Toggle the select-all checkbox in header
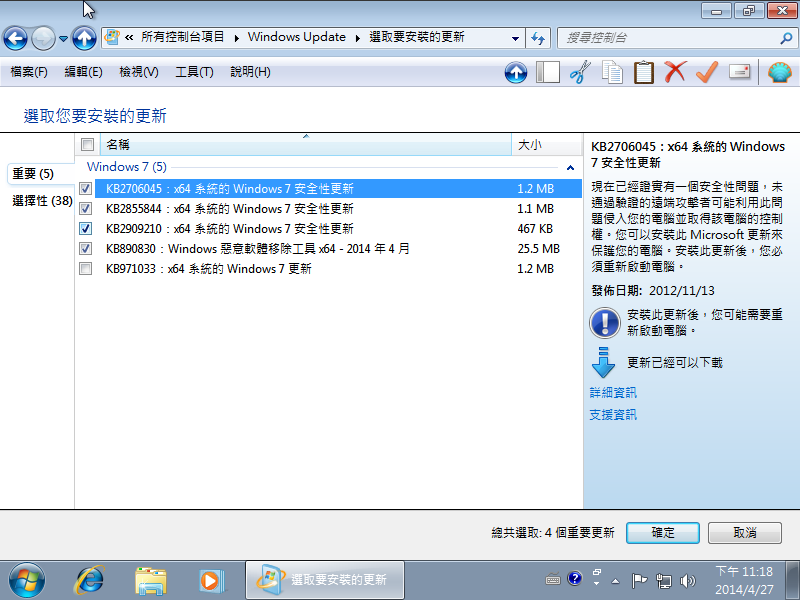Image resolution: width=800 pixels, height=600 pixels. (x=87, y=145)
